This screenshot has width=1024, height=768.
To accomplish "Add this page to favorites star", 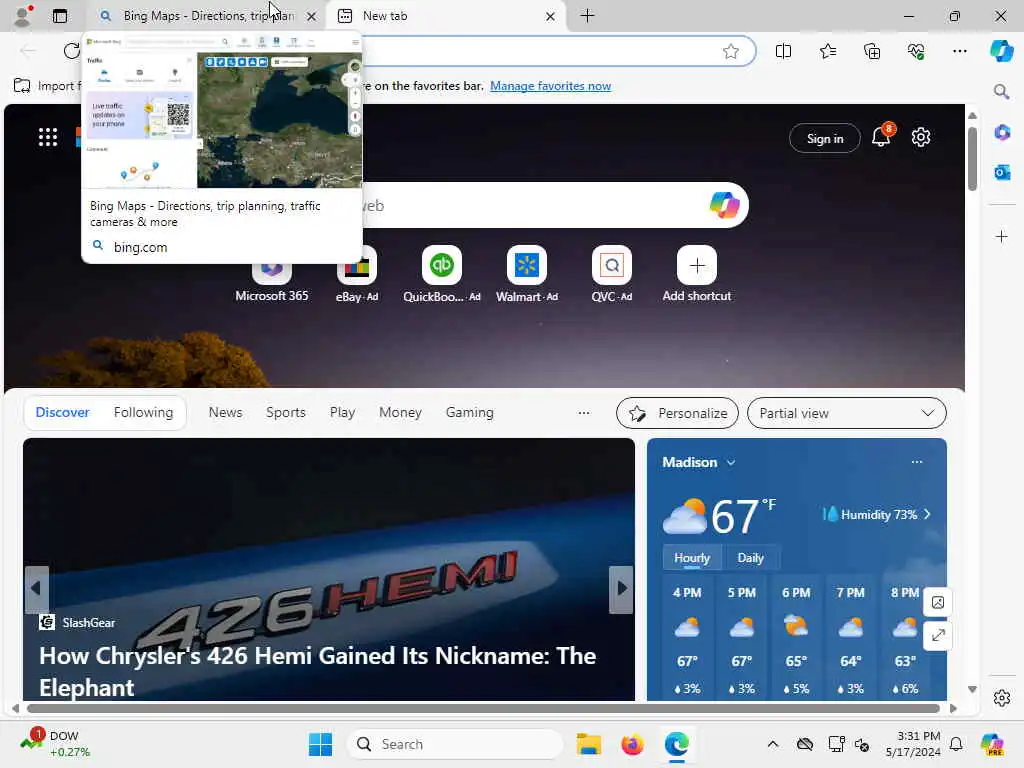I will coord(731,52).
